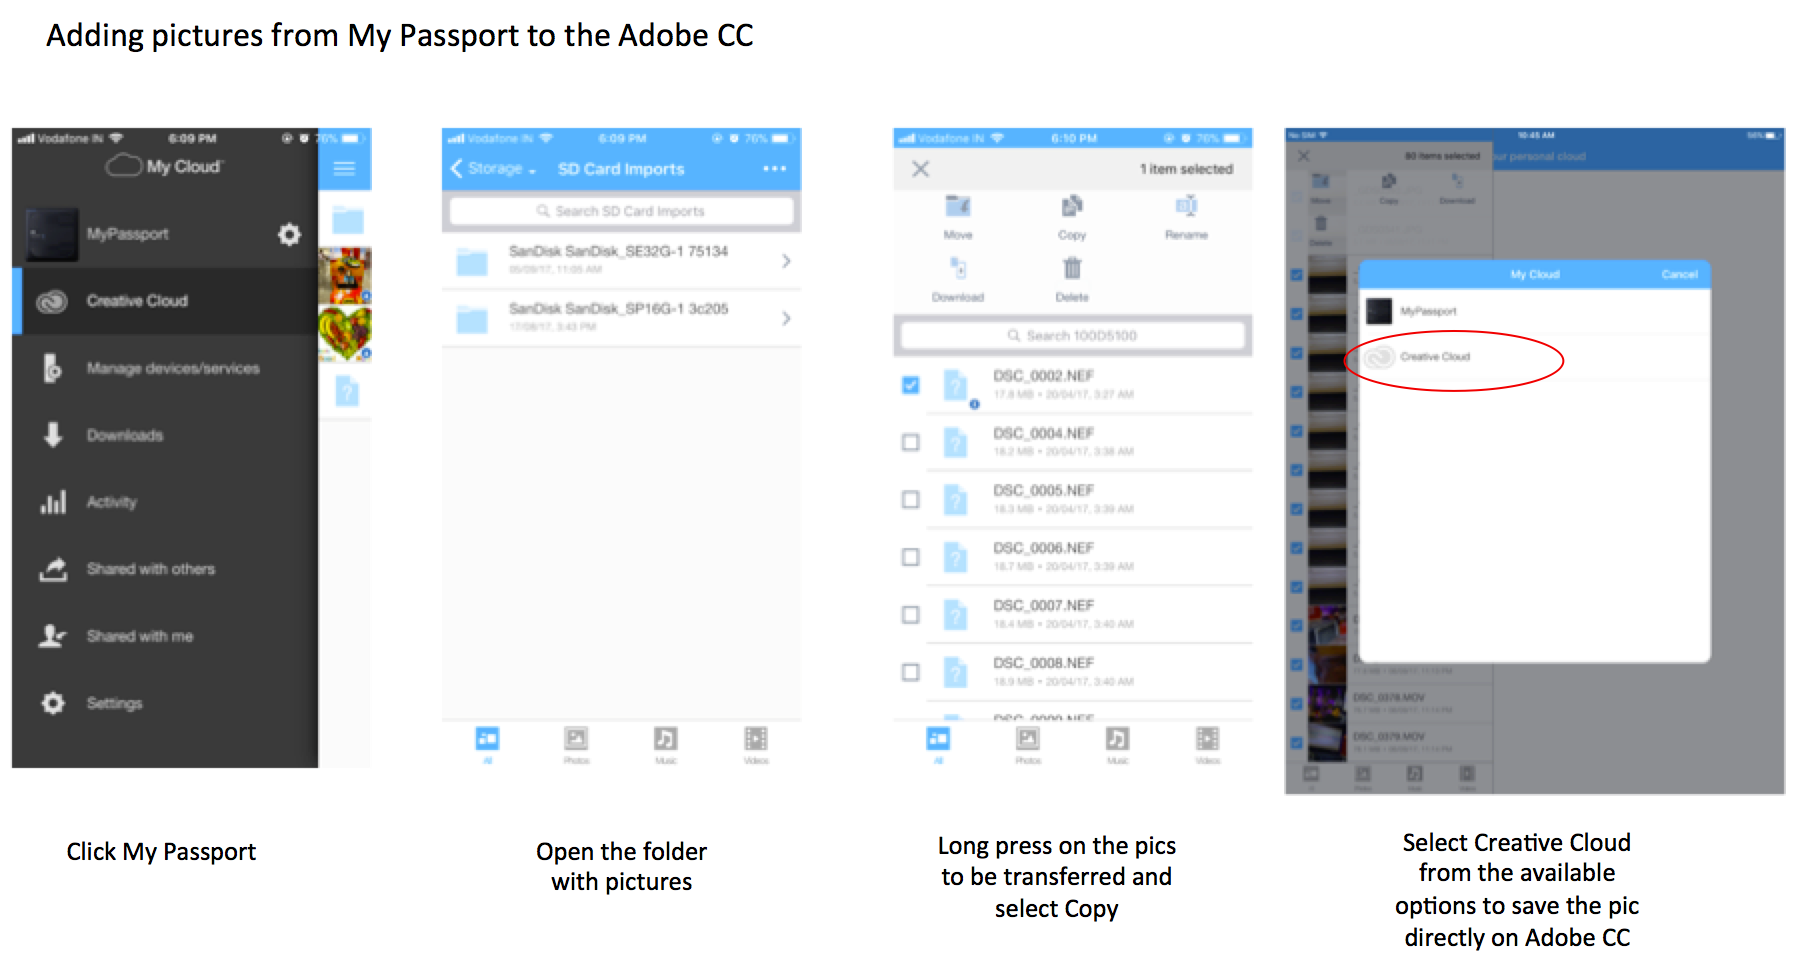Tap the Rename action icon
The image size is (1802, 970).
[x=1186, y=206]
